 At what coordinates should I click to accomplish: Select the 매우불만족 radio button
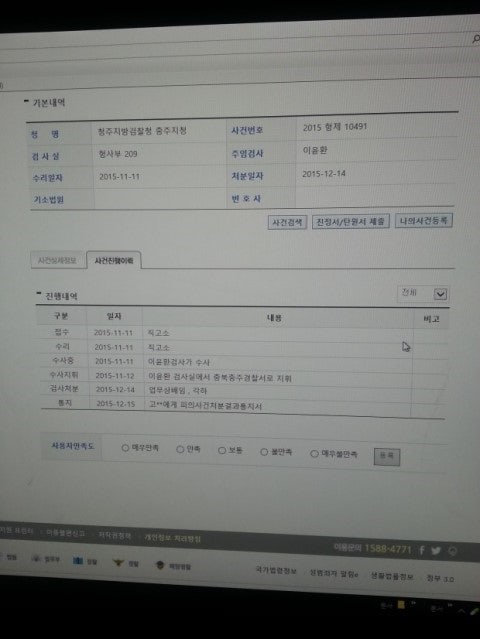click(x=314, y=454)
